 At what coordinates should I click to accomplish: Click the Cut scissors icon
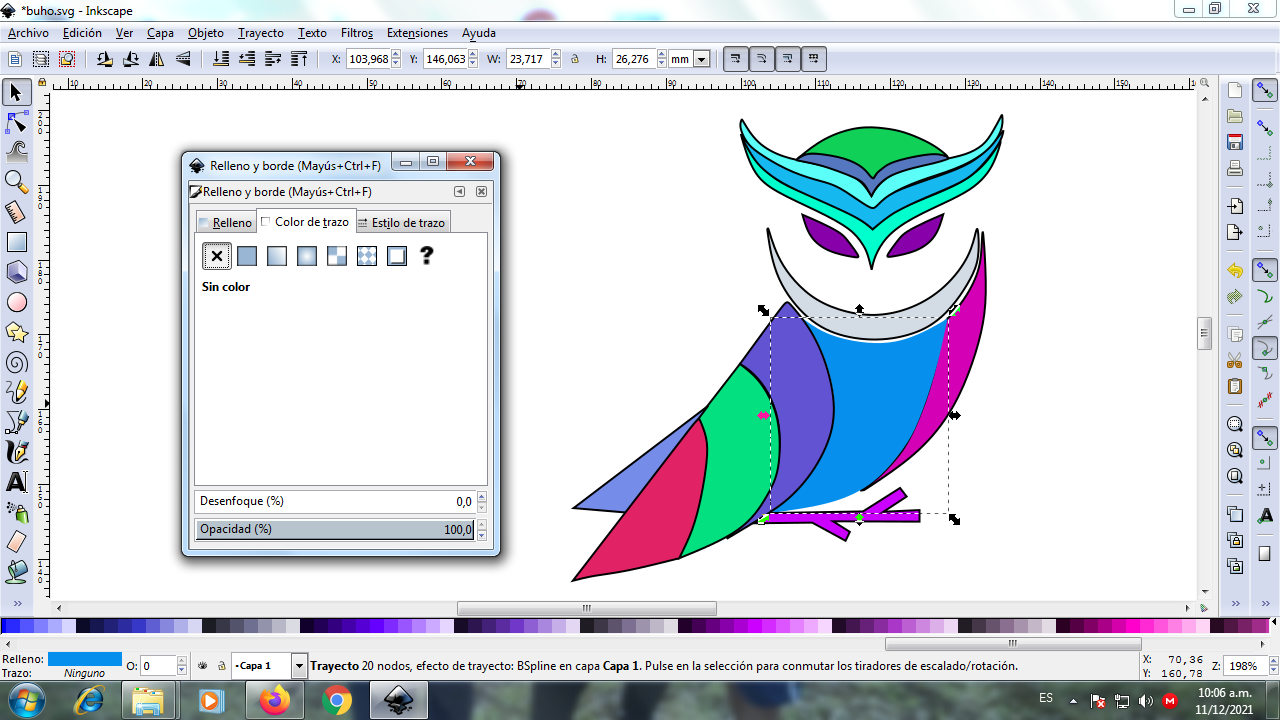1235,360
